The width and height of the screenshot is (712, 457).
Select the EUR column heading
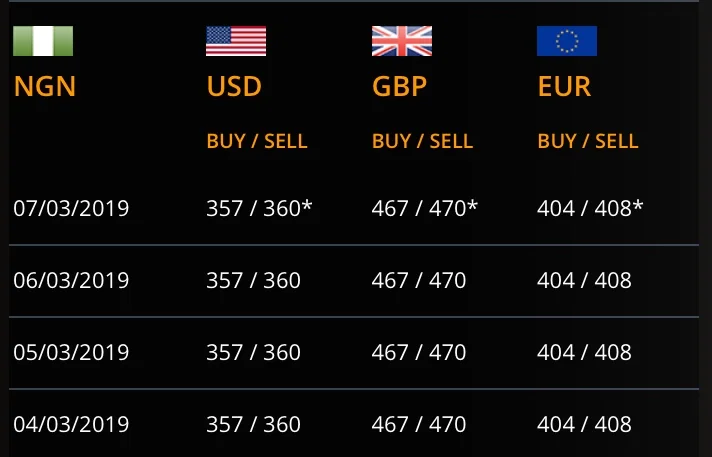564,86
